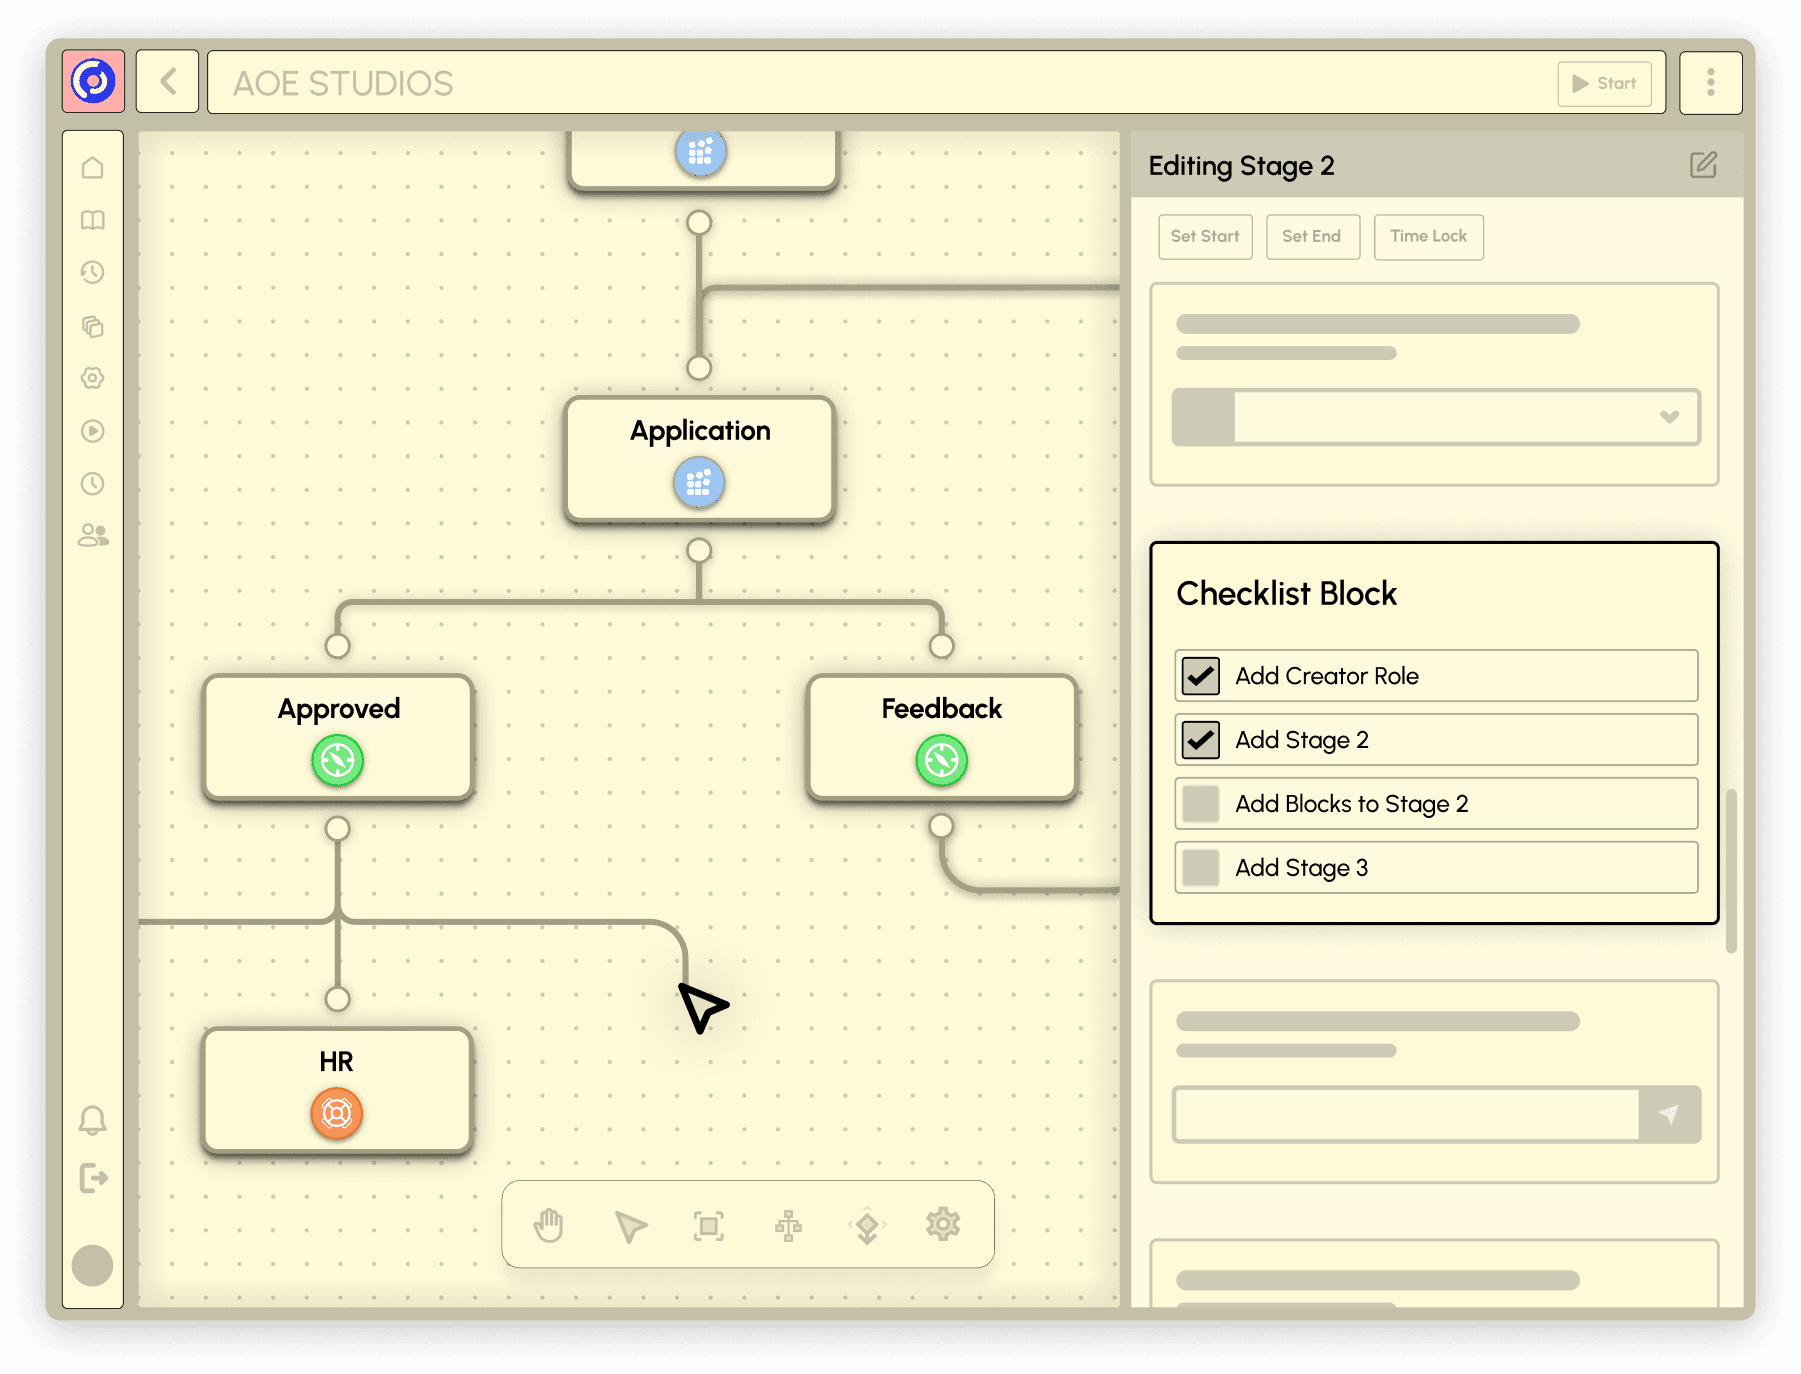Screen dimensions: 1801x1374
Task: Go back with the chevron arrow button
Action: point(167,81)
